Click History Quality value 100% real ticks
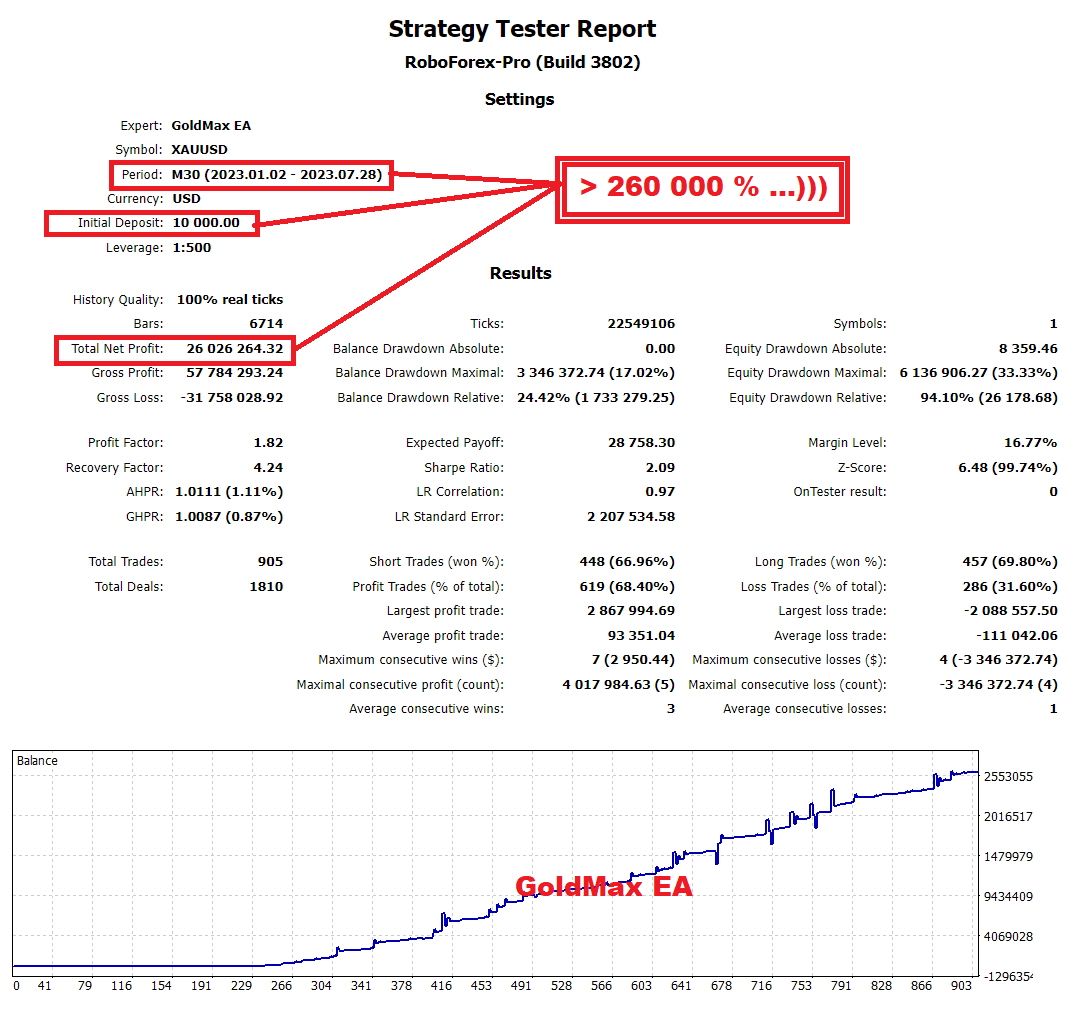Image resolution: width=1090 pixels, height=1015 pixels. coord(230,300)
